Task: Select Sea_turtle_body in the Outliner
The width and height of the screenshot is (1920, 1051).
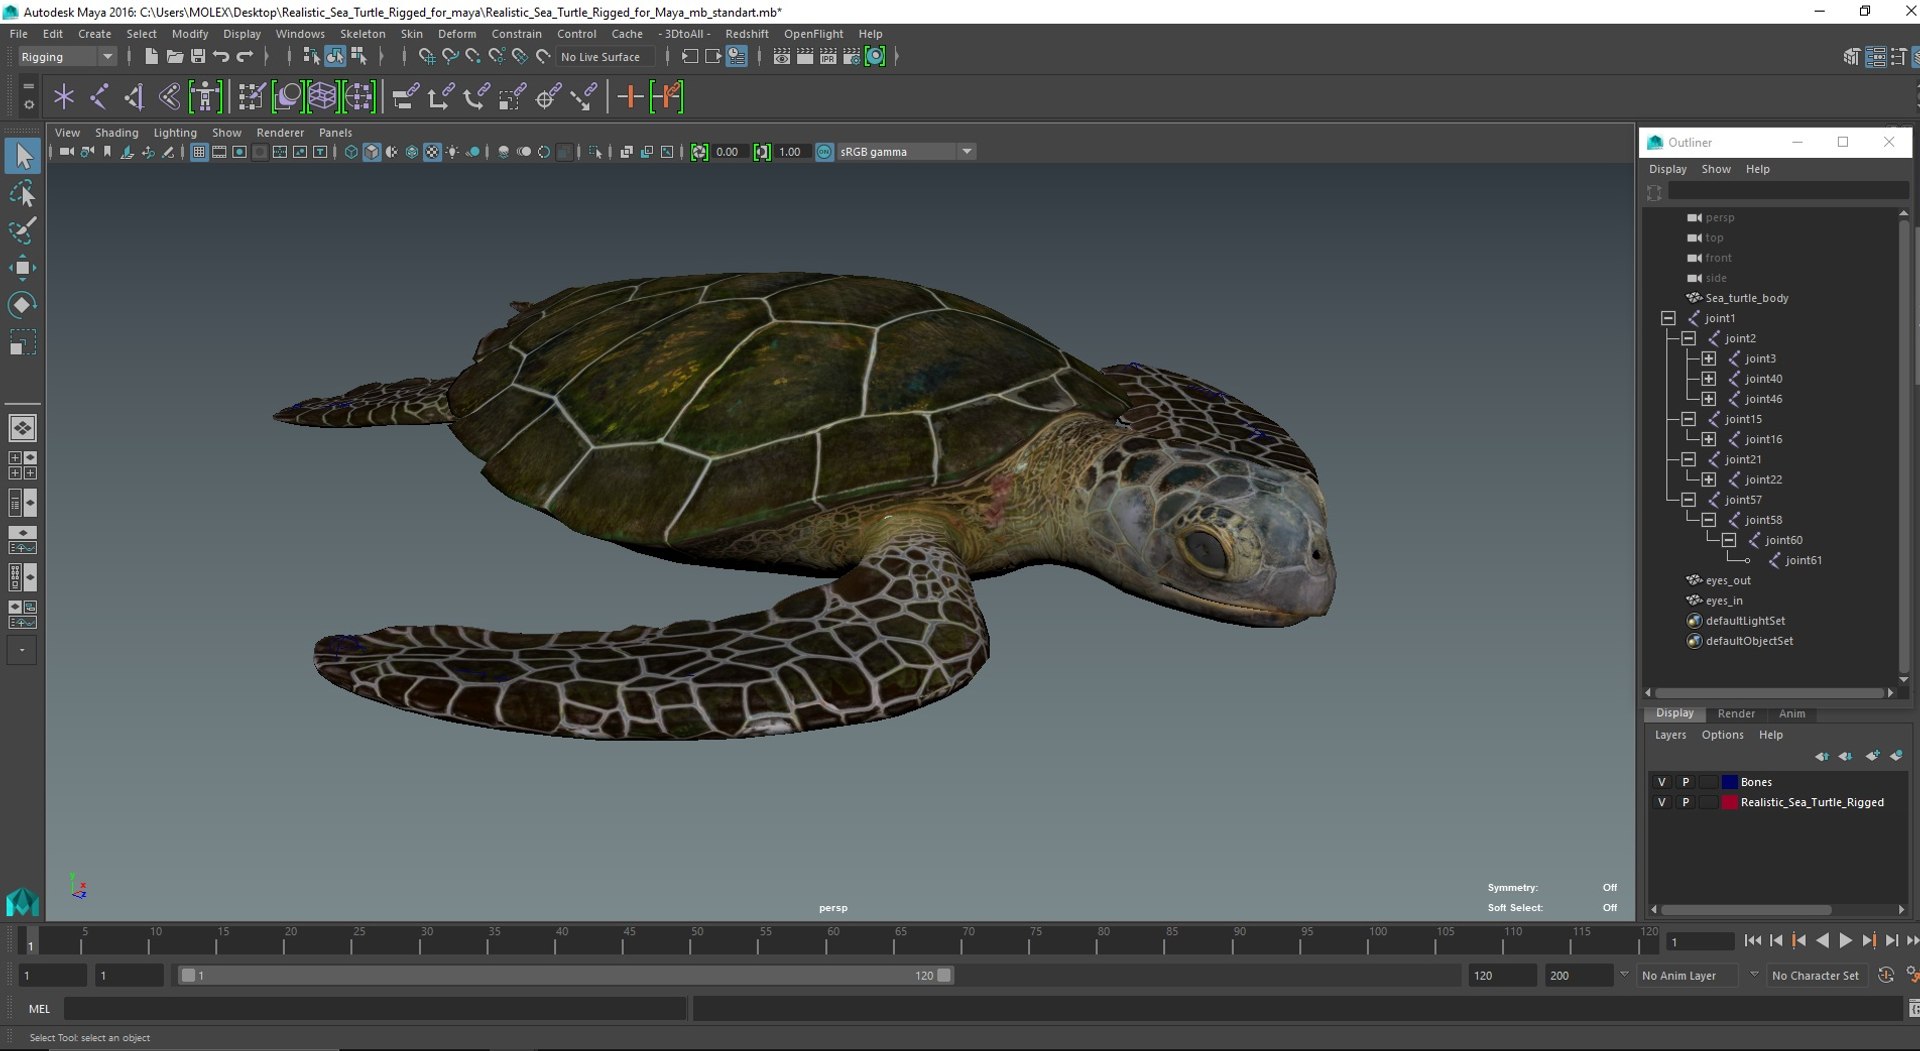Action: click(1746, 298)
